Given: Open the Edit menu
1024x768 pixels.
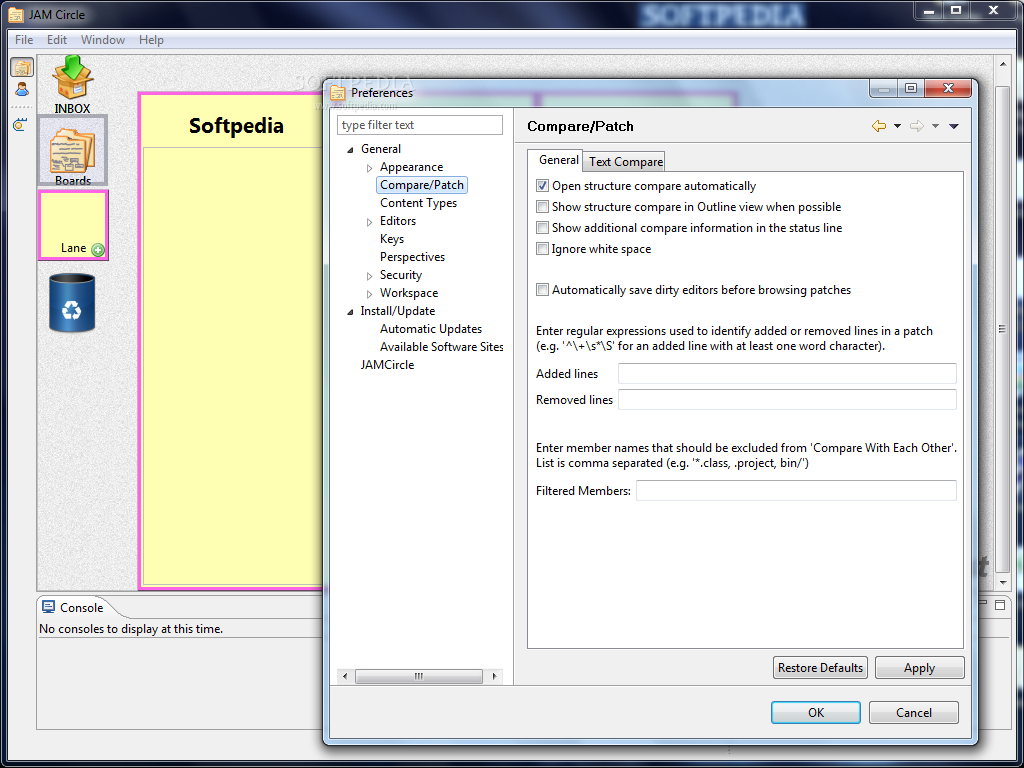Looking at the screenshot, I should click(57, 40).
